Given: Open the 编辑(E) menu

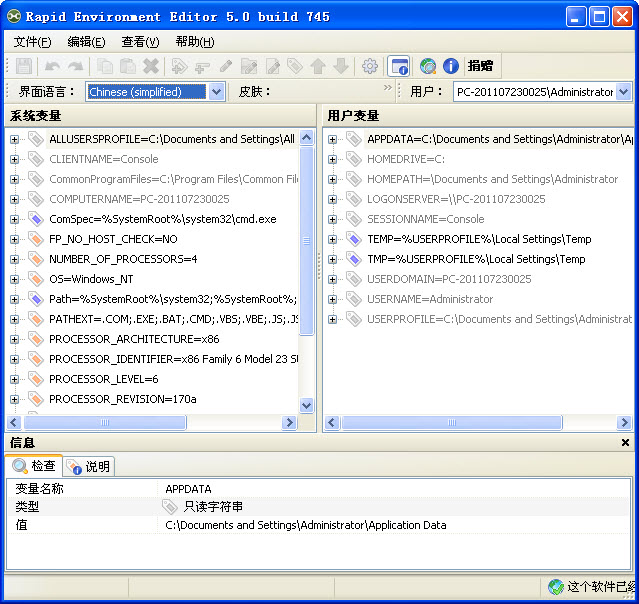Looking at the screenshot, I should point(86,42).
